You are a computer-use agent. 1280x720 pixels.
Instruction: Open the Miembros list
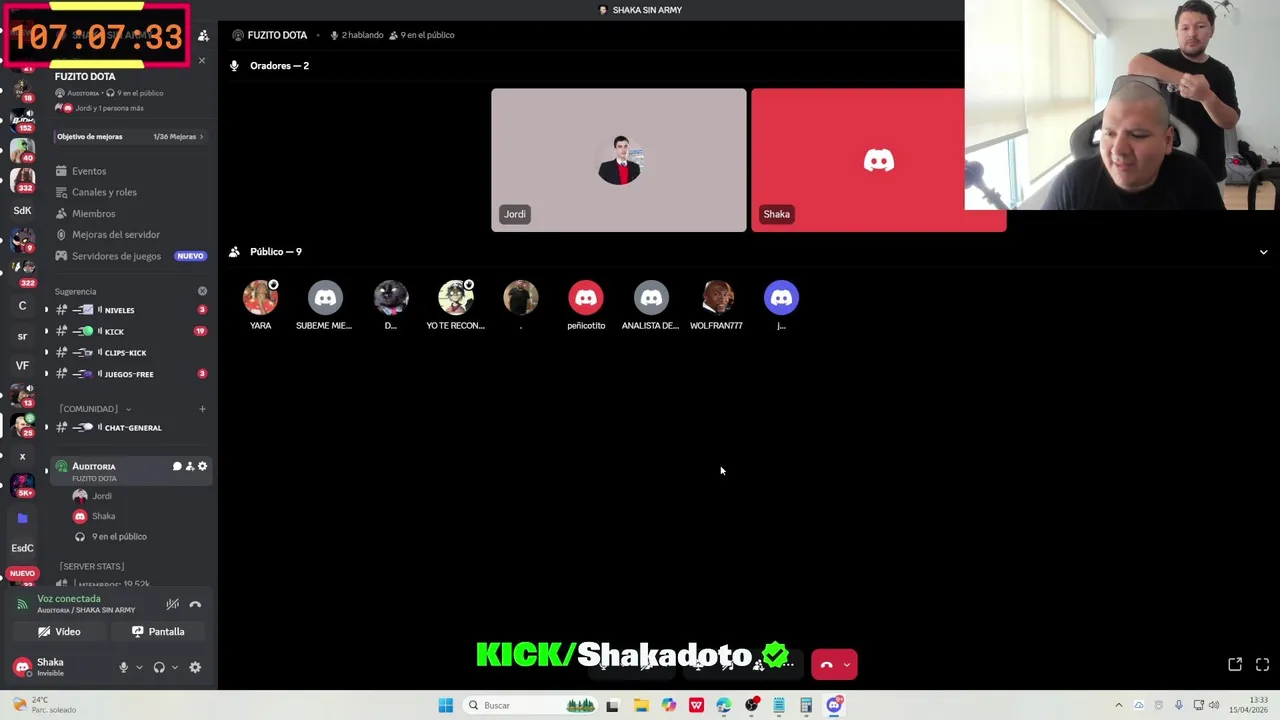[x=130, y=213]
